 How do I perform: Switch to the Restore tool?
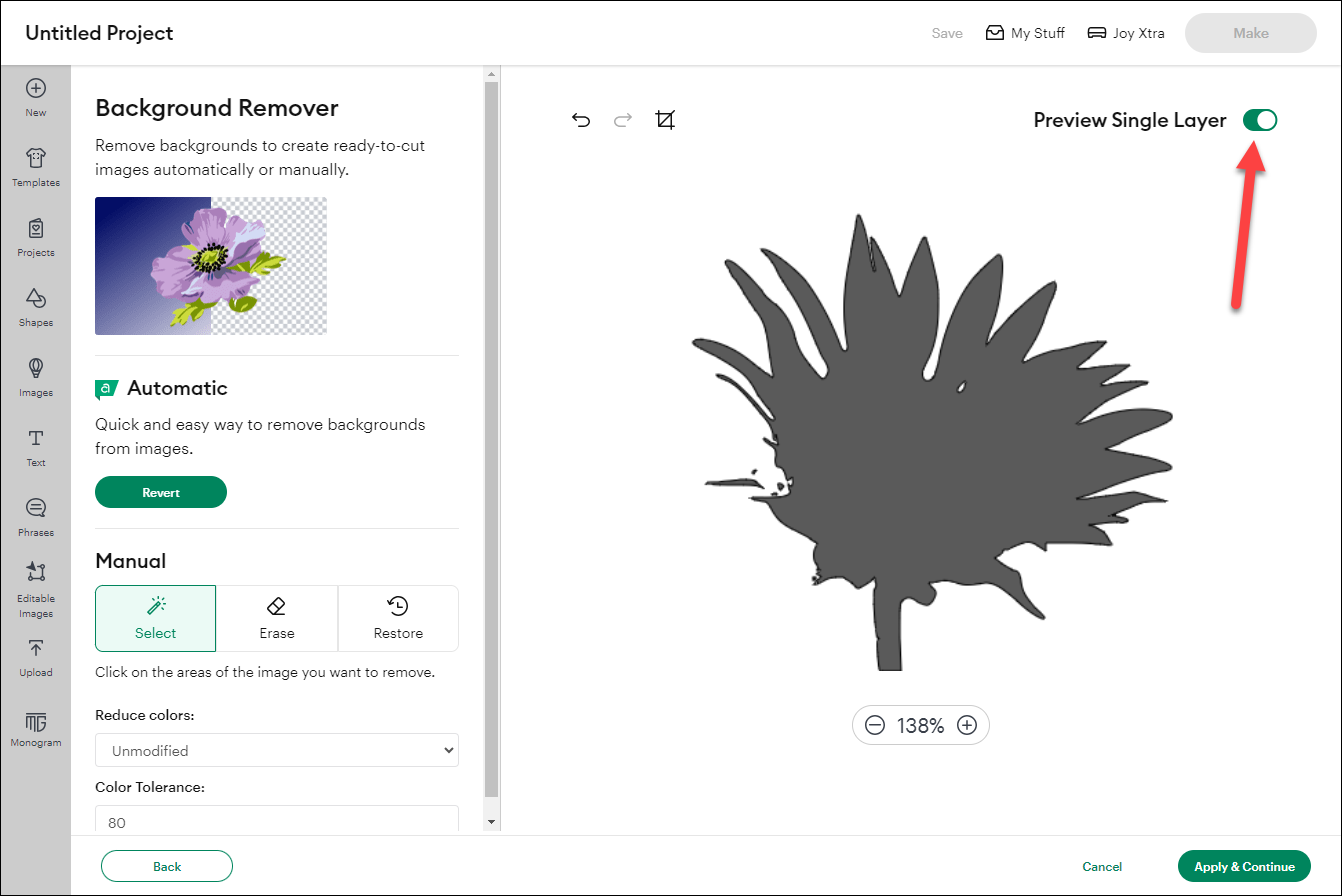pyautogui.click(x=398, y=618)
